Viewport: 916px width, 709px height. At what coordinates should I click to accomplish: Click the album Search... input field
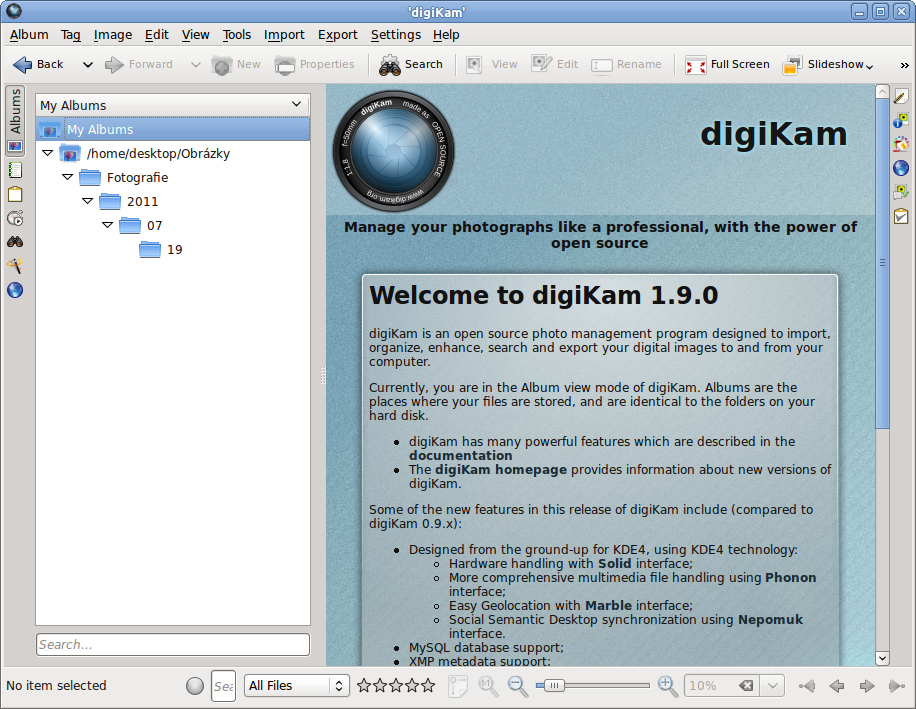[x=173, y=645]
